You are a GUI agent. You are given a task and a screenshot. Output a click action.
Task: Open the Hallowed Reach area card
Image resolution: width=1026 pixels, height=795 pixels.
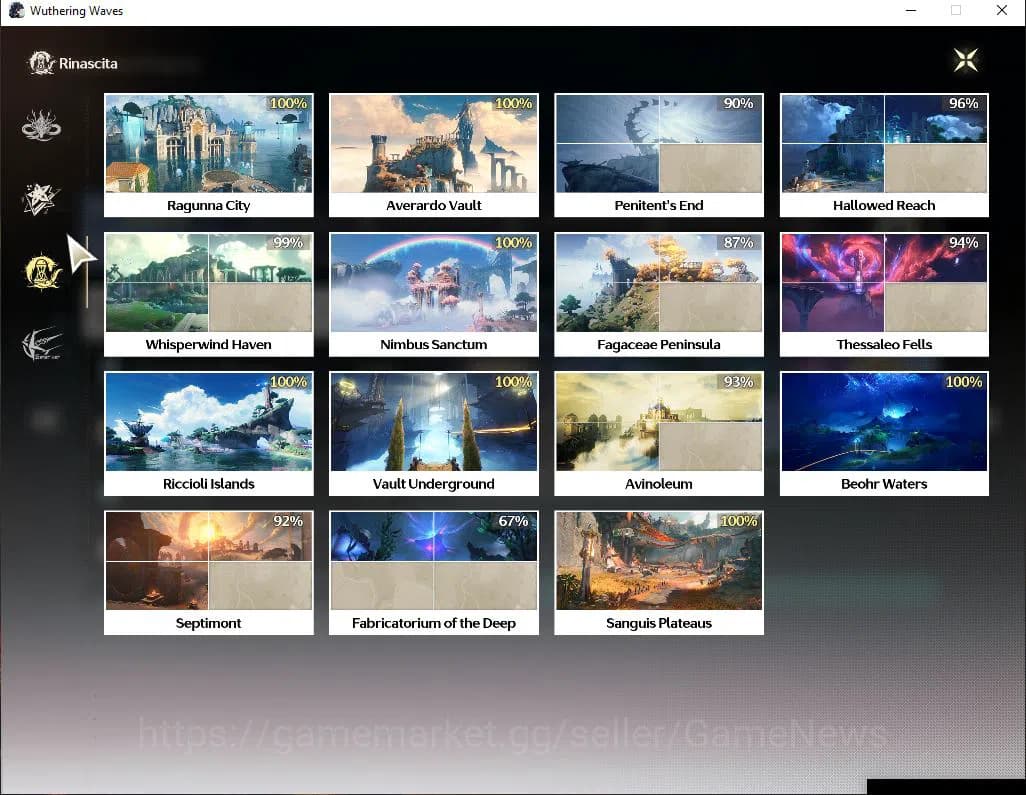tap(884, 155)
